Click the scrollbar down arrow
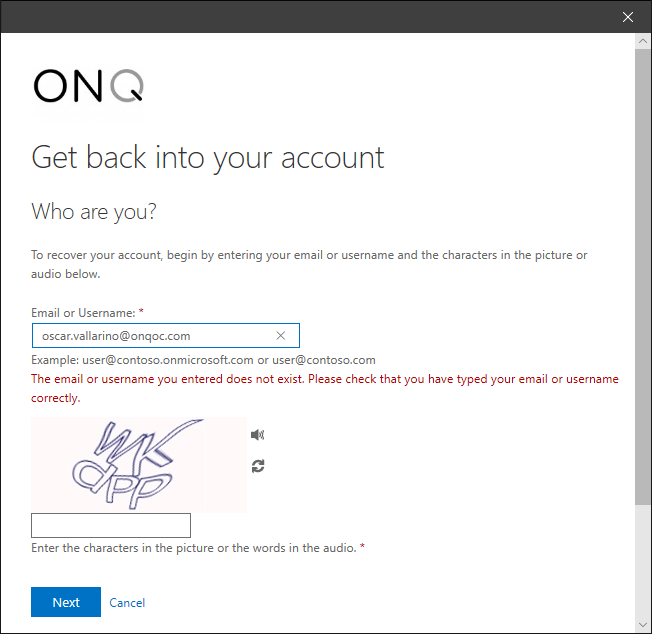Image resolution: width=652 pixels, height=634 pixels. coord(643,625)
